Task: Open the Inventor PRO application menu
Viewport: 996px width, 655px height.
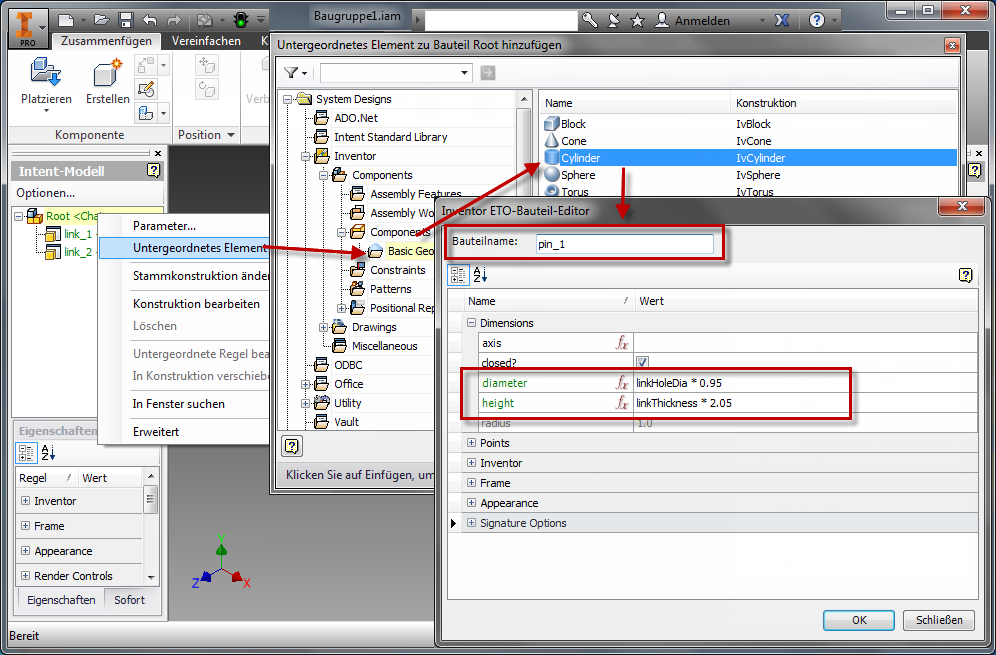Action: (29, 27)
